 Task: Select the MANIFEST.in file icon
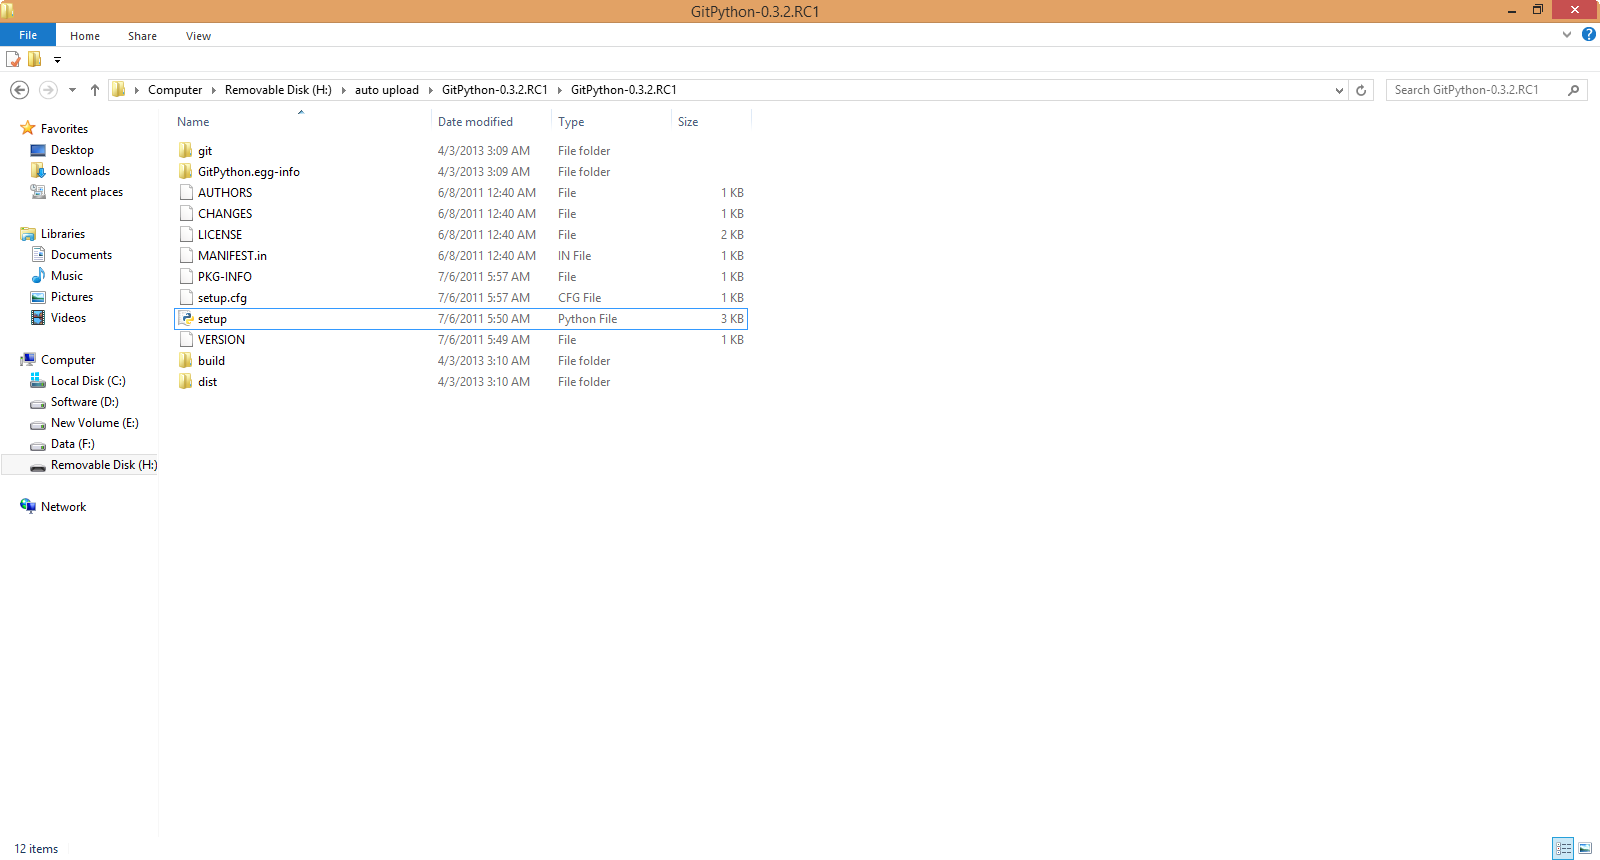click(x=186, y=255)
